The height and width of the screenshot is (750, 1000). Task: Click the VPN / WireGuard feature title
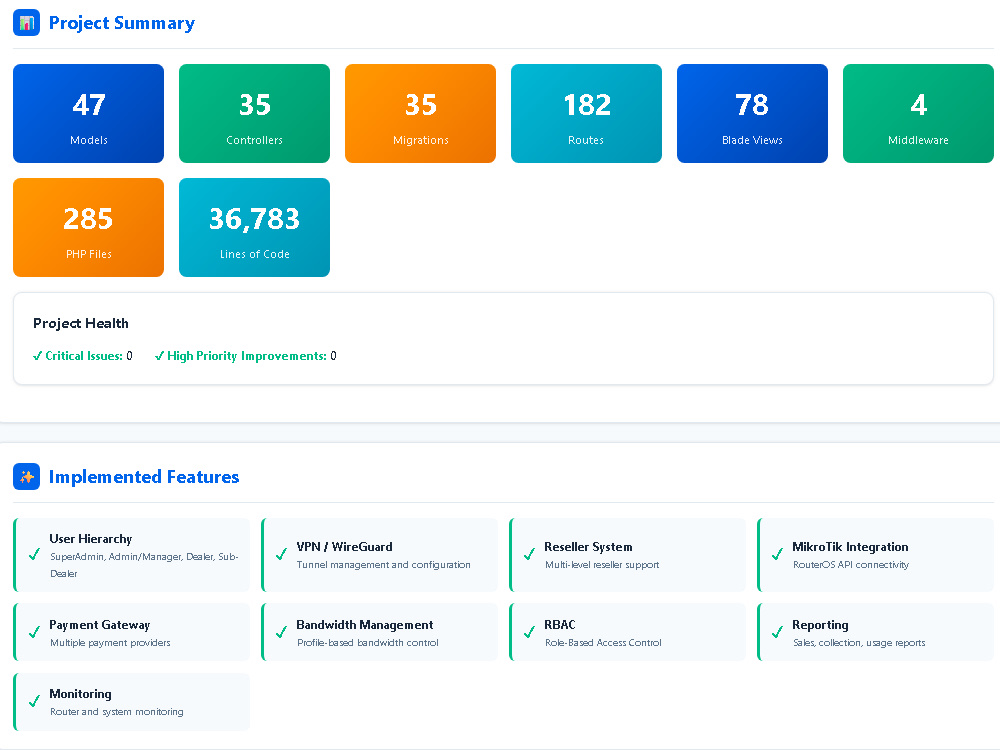click(x=344, y=547)
